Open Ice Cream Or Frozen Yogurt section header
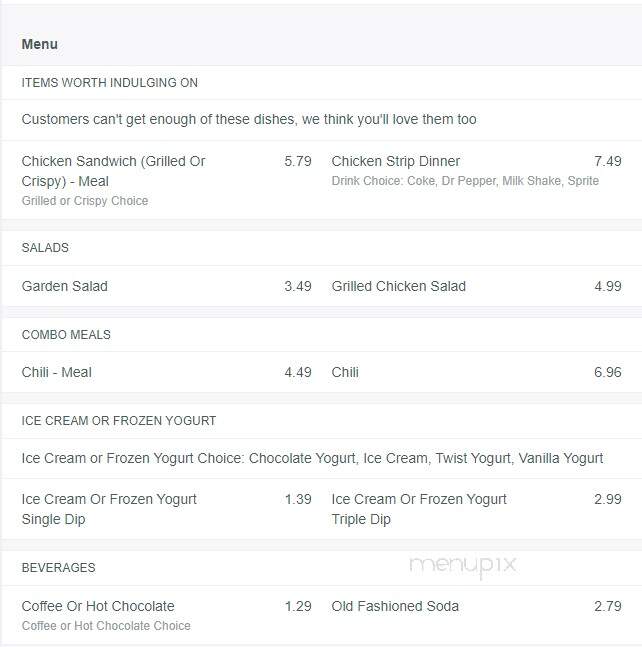This screenshot has width=642, height=647. (x=118, y=420)
